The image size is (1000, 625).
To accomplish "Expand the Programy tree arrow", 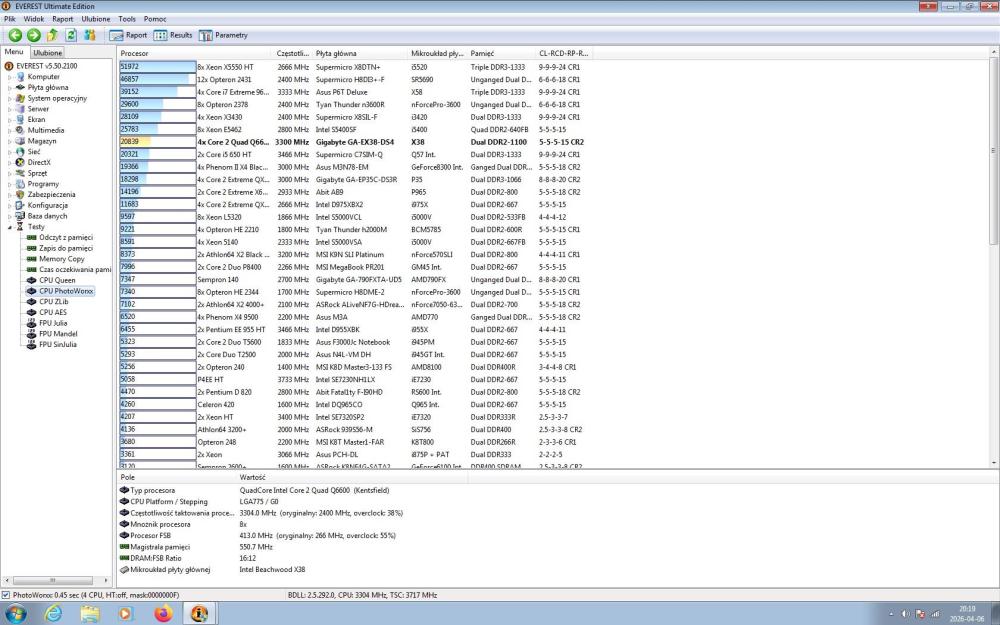I will click(x=10, y=184).
